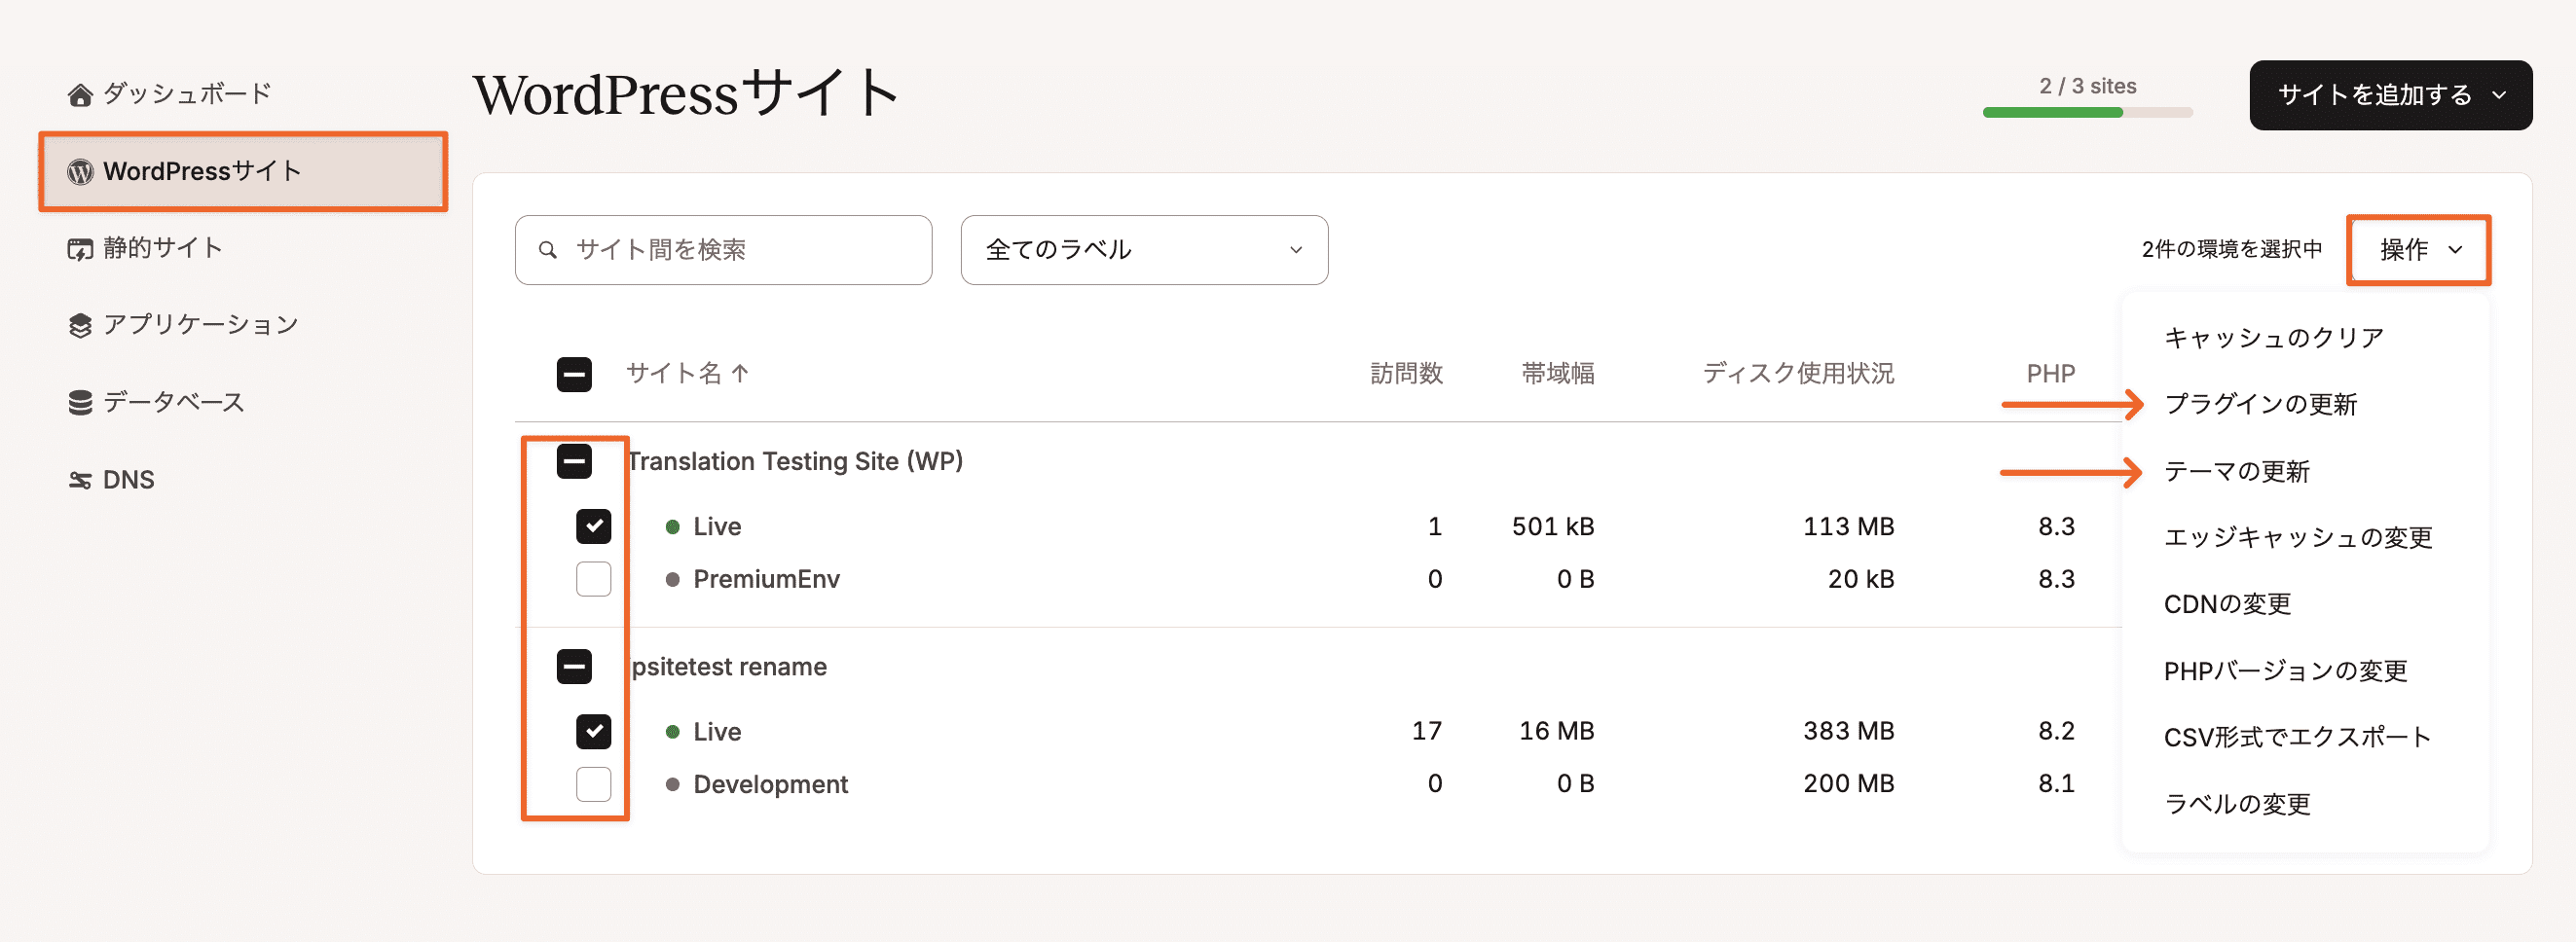Viewport: 2576px width, 942px height.
Task: Click the 8.1 PHP version value
Action: pyautogui.click(x=2056, y=784)
